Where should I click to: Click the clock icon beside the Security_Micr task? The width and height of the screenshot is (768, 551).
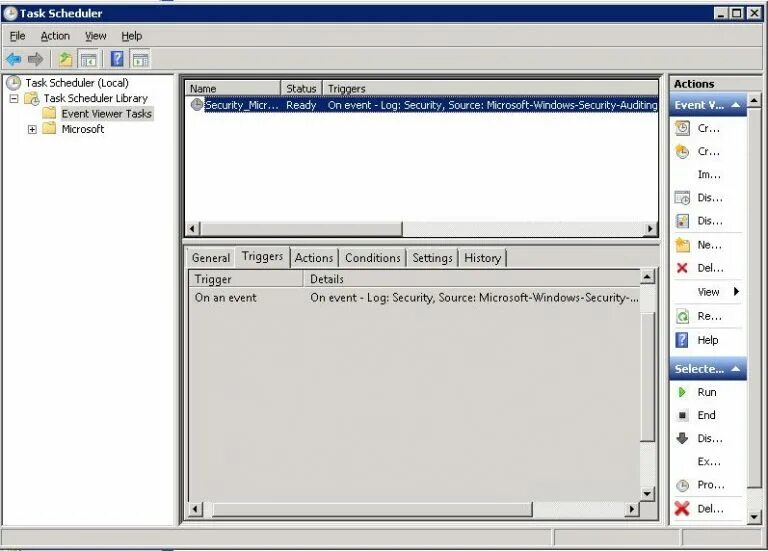pyautogui.click(x=197, y=104)
